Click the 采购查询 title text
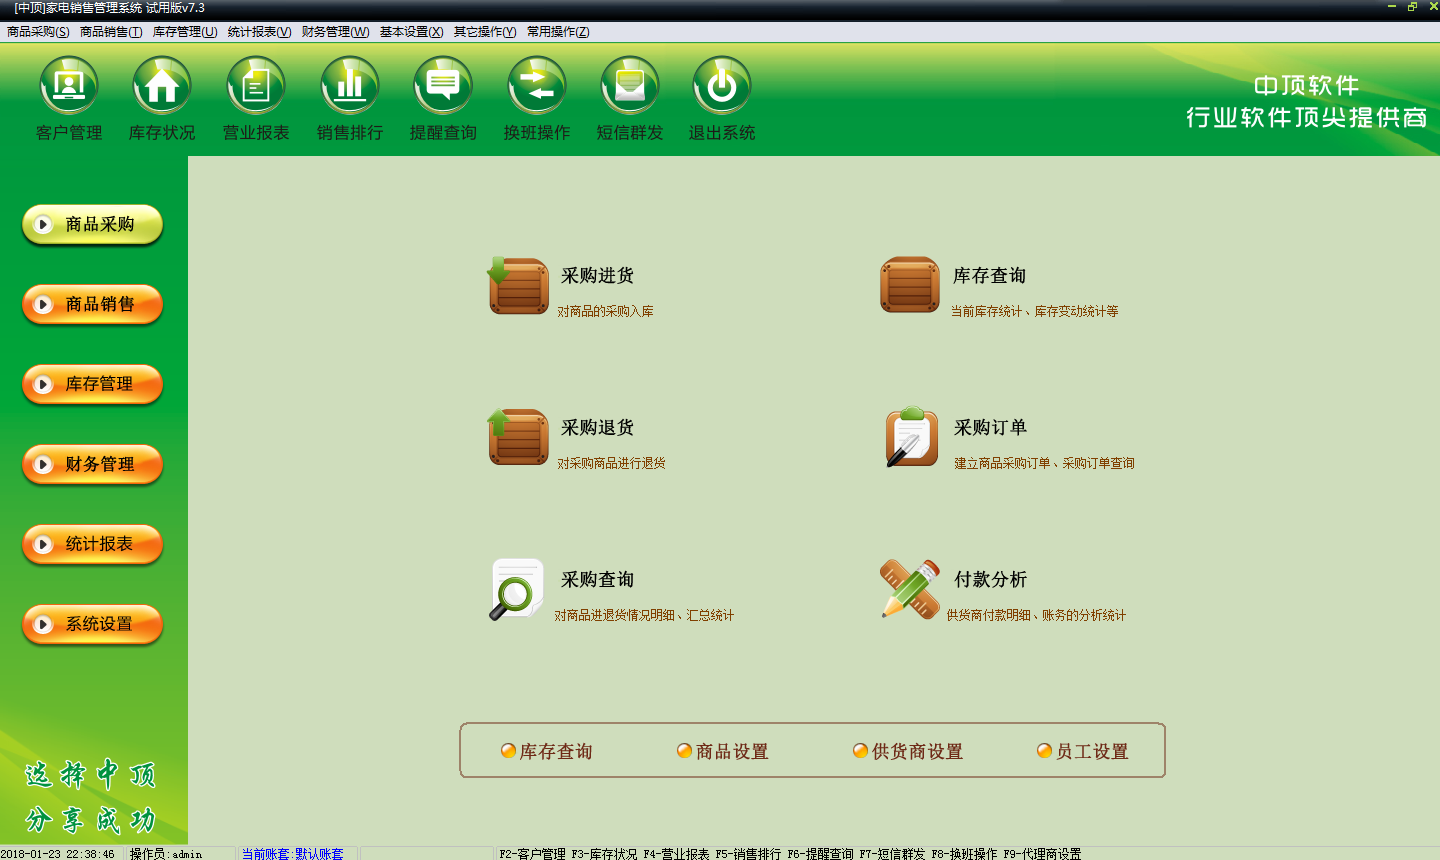Screen dimensions: 1440x860 point(597,580)
